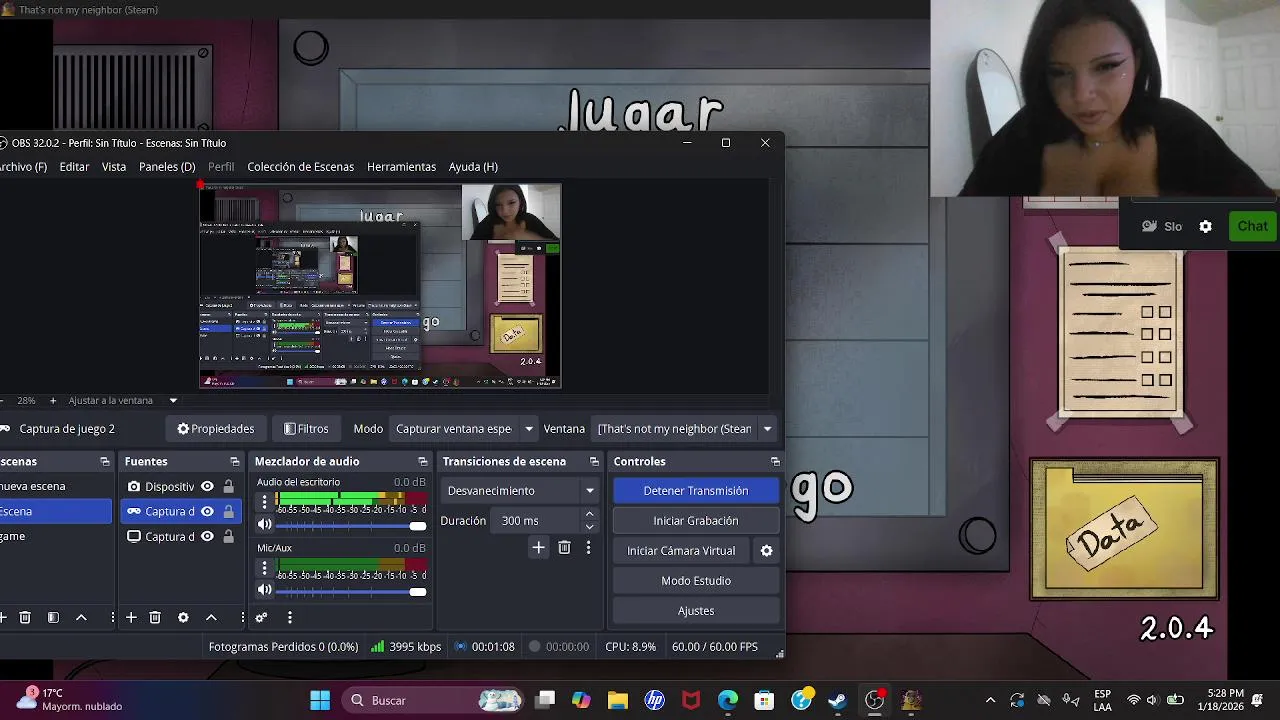The image size is (1280, 720).
Task: Undock the Fuentes panel
Action: tap(235, 462)
